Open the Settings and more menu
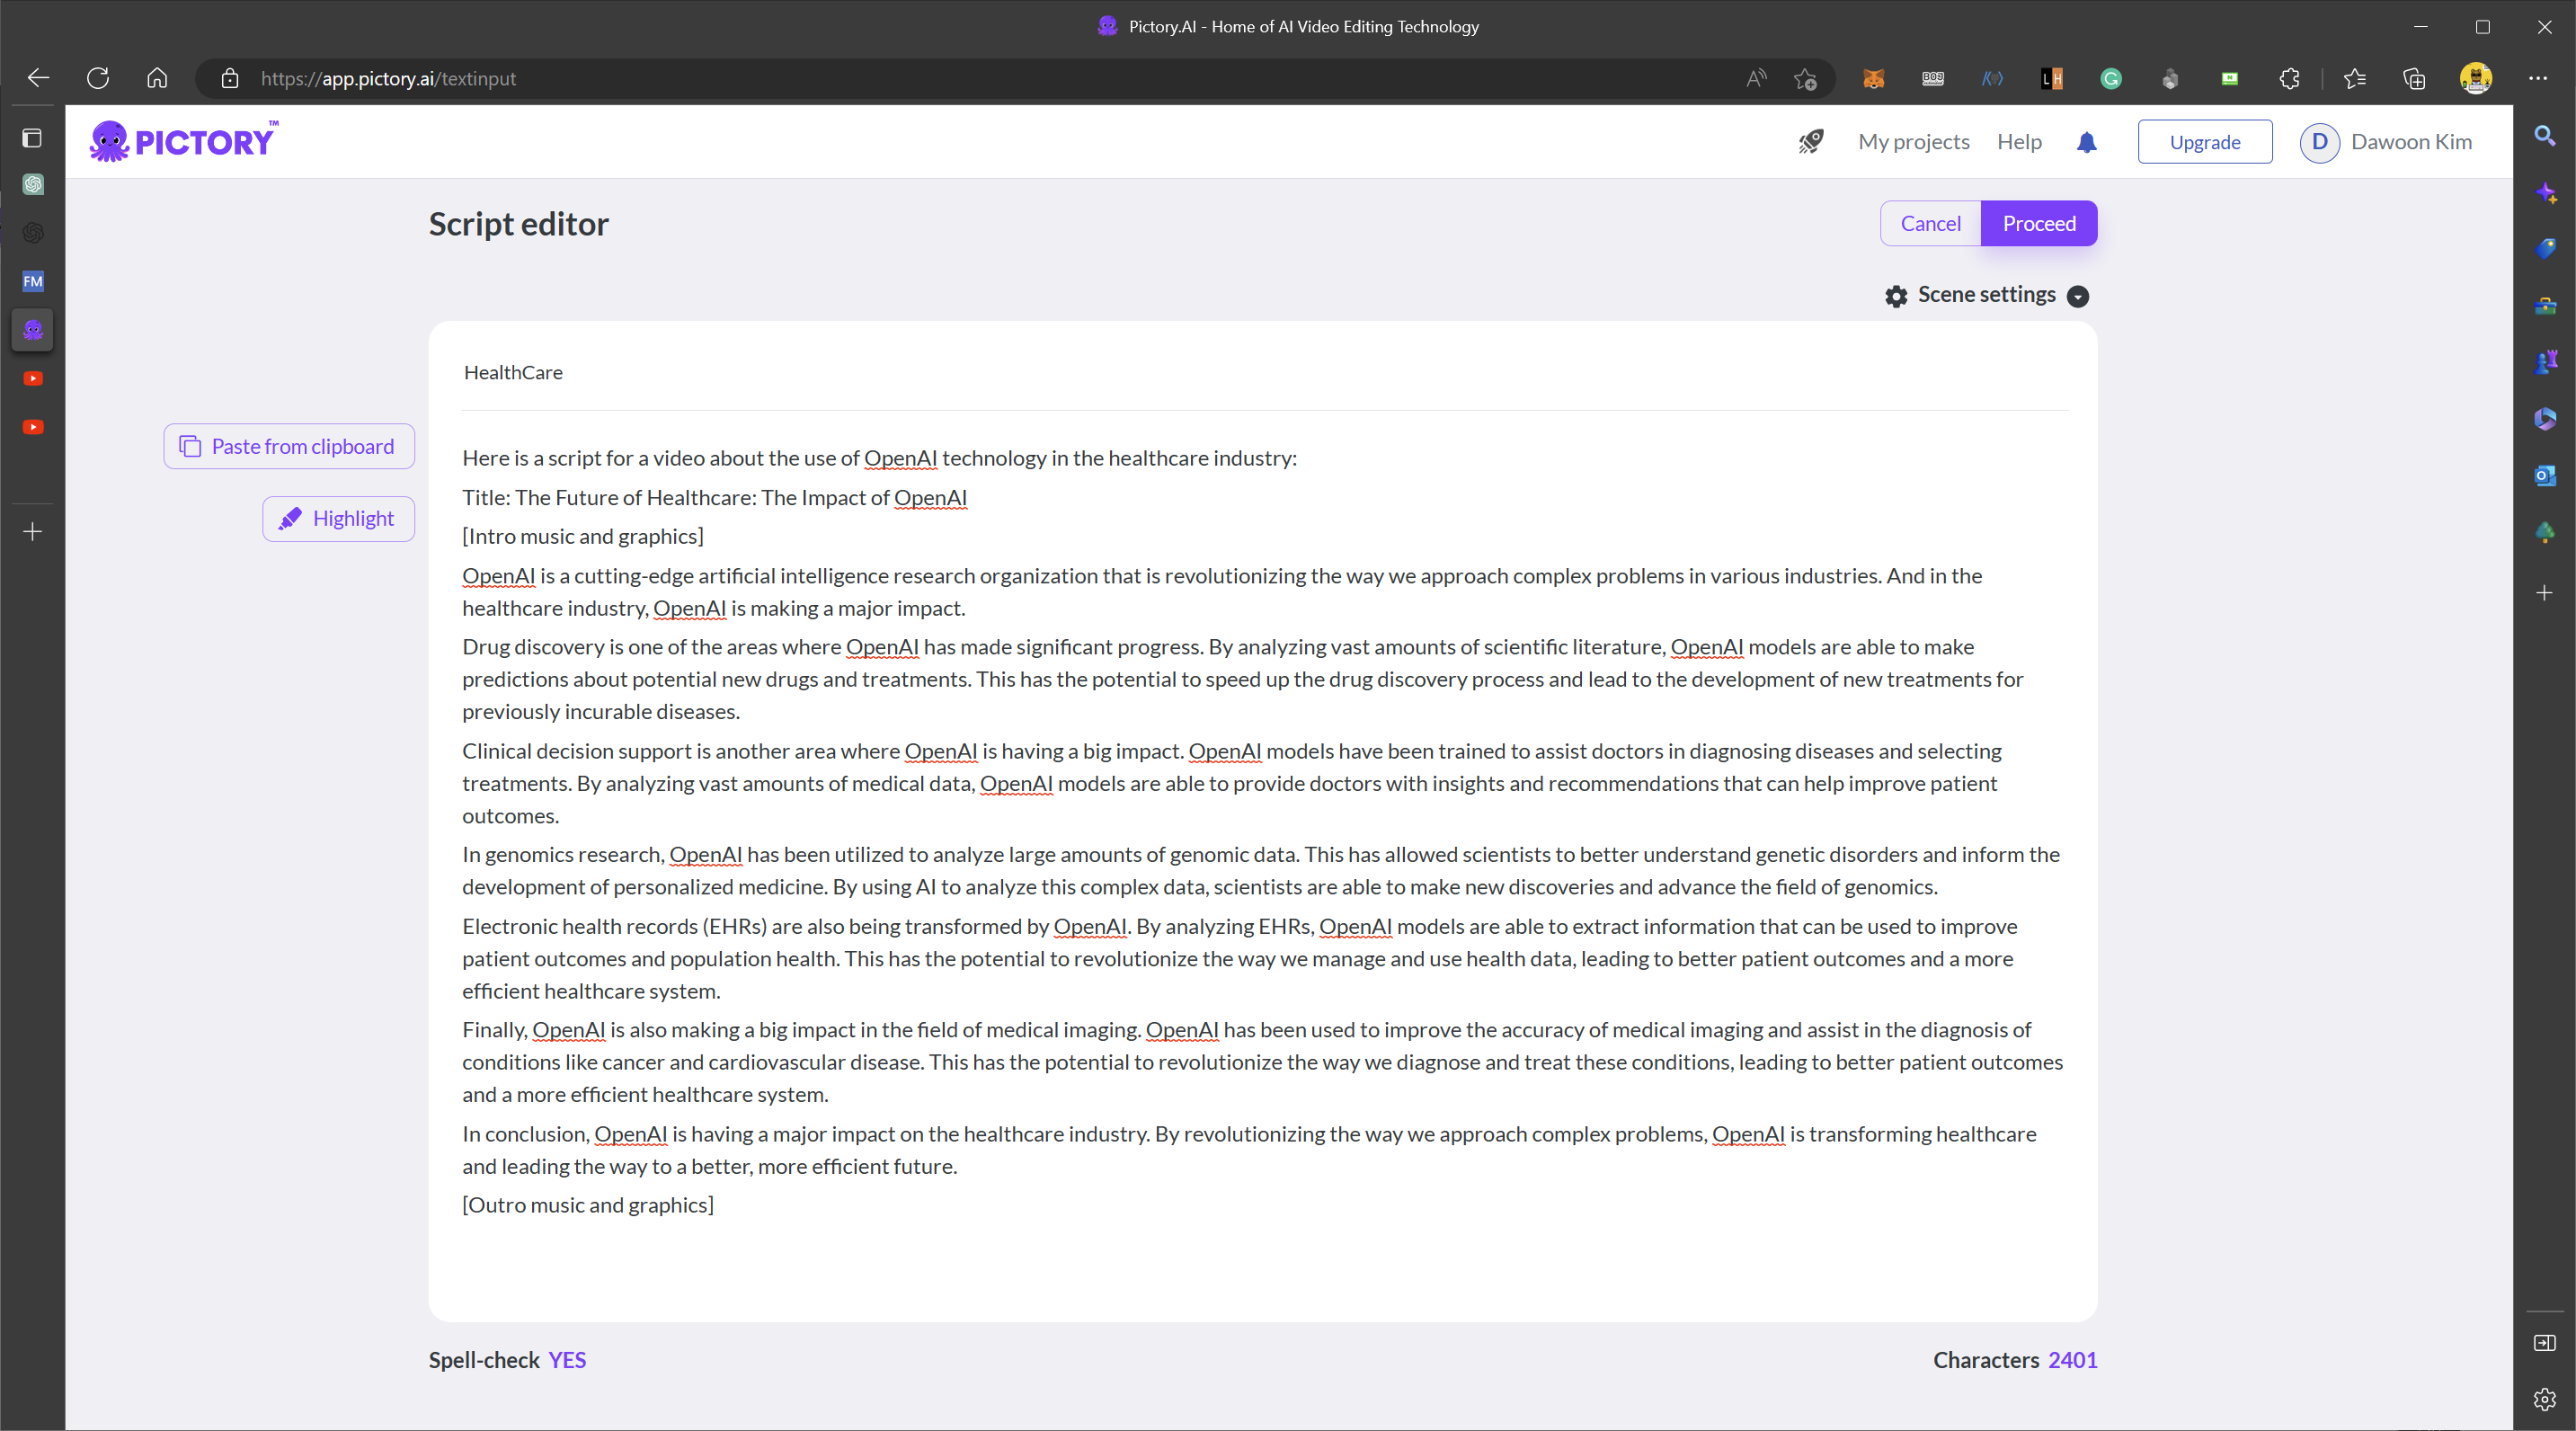The image size is (2576, 1431). click(2538, 78)
